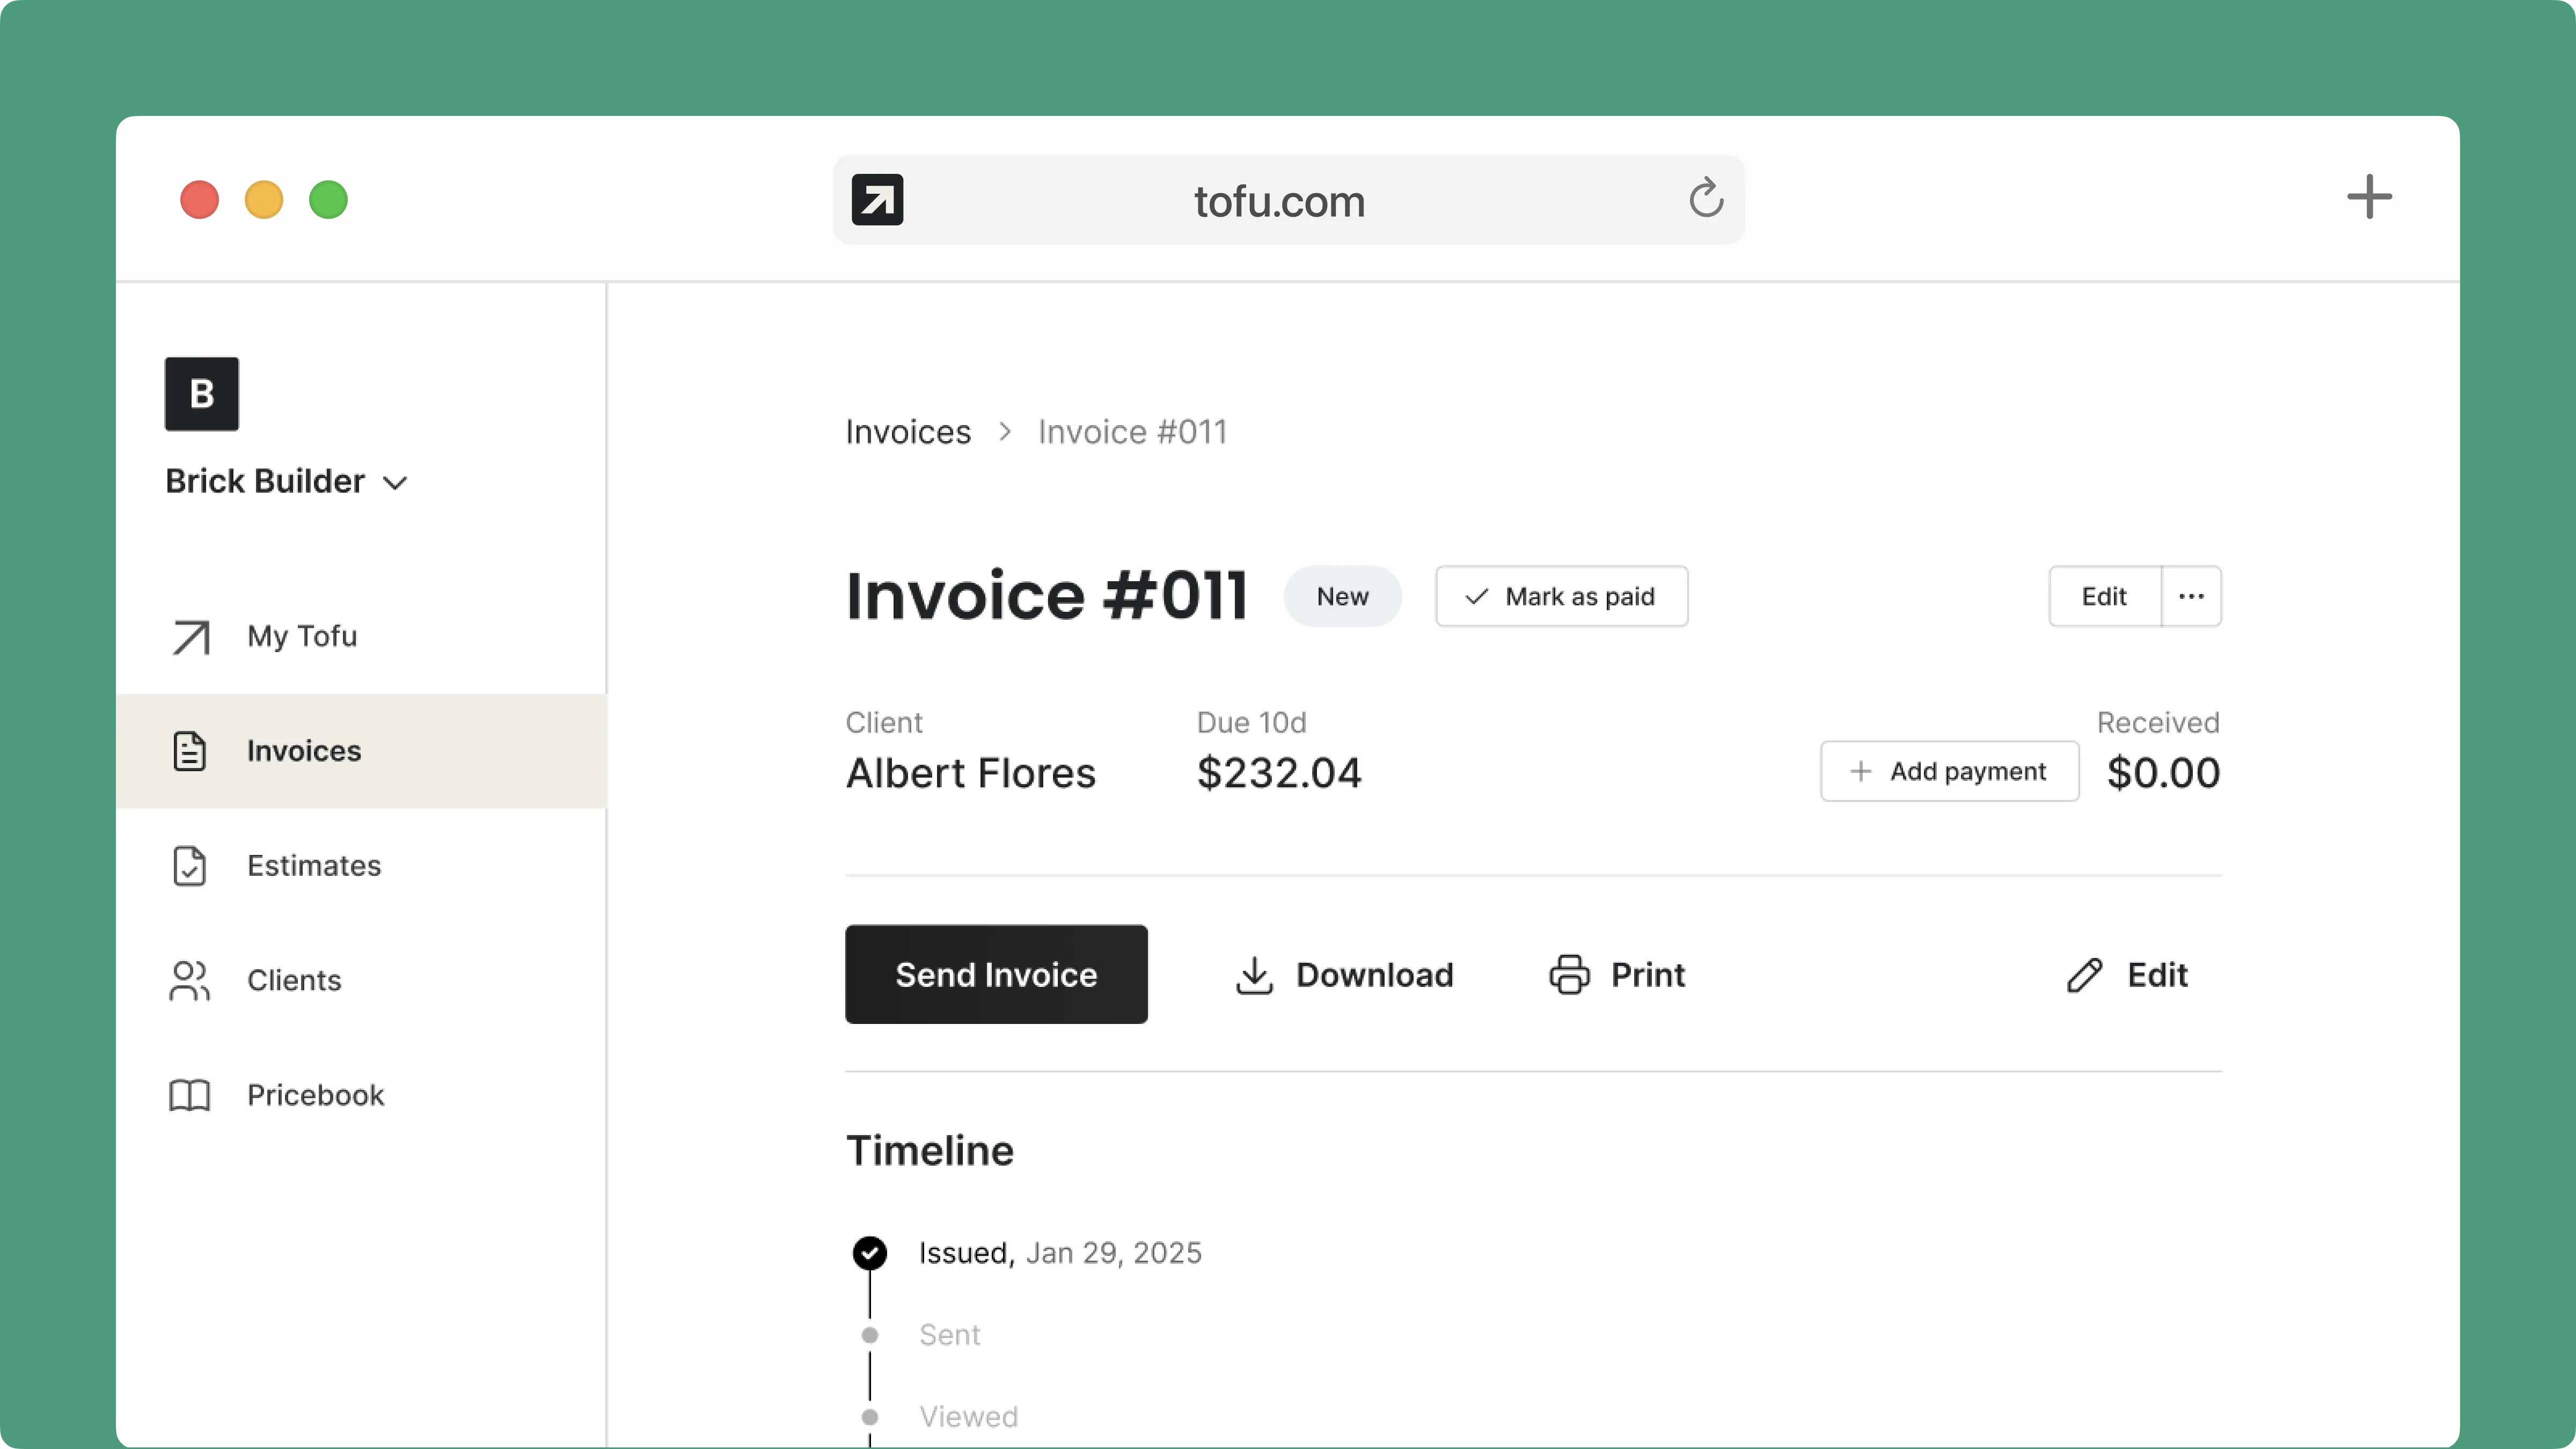This screenshot has height=1449, width=2576.
Task: Click the Estimates document-check icon
Action: (189, 866)
